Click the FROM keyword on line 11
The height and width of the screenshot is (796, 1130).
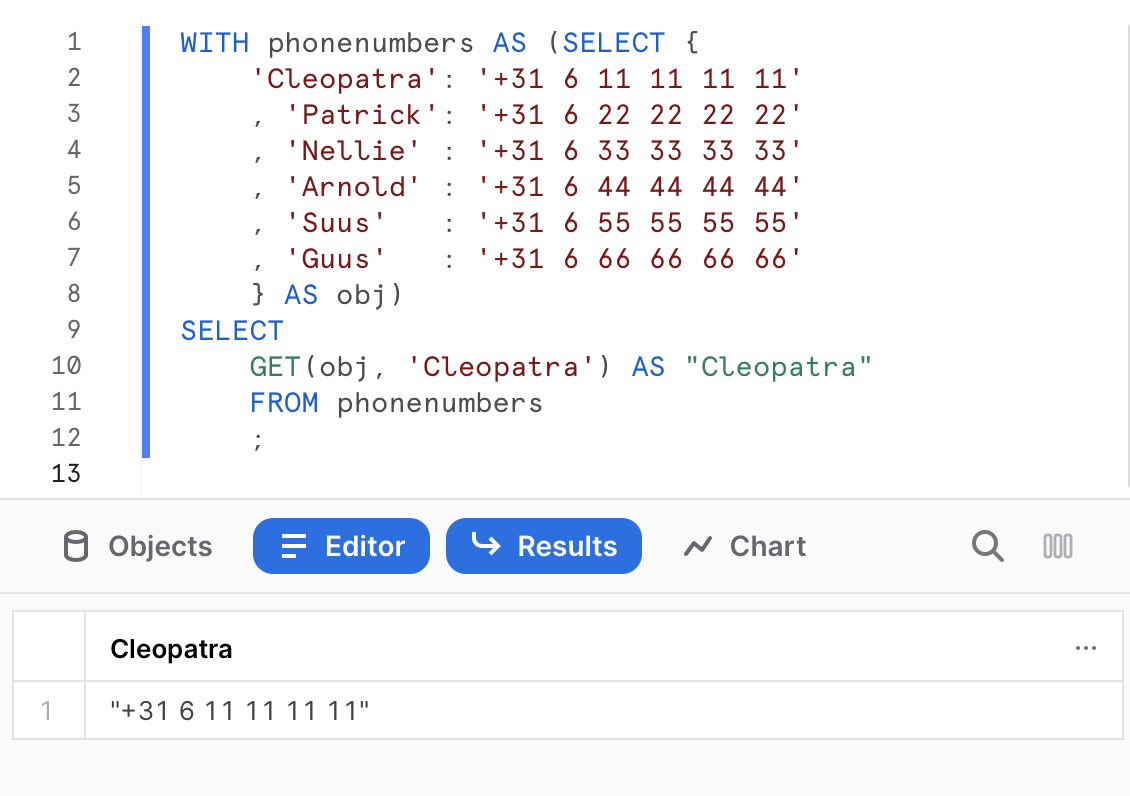click(284, 402)
